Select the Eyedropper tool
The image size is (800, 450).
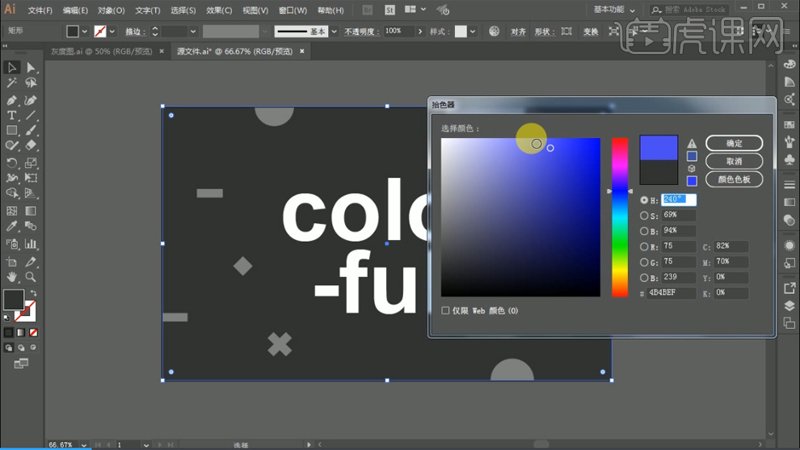pos(12,226)
